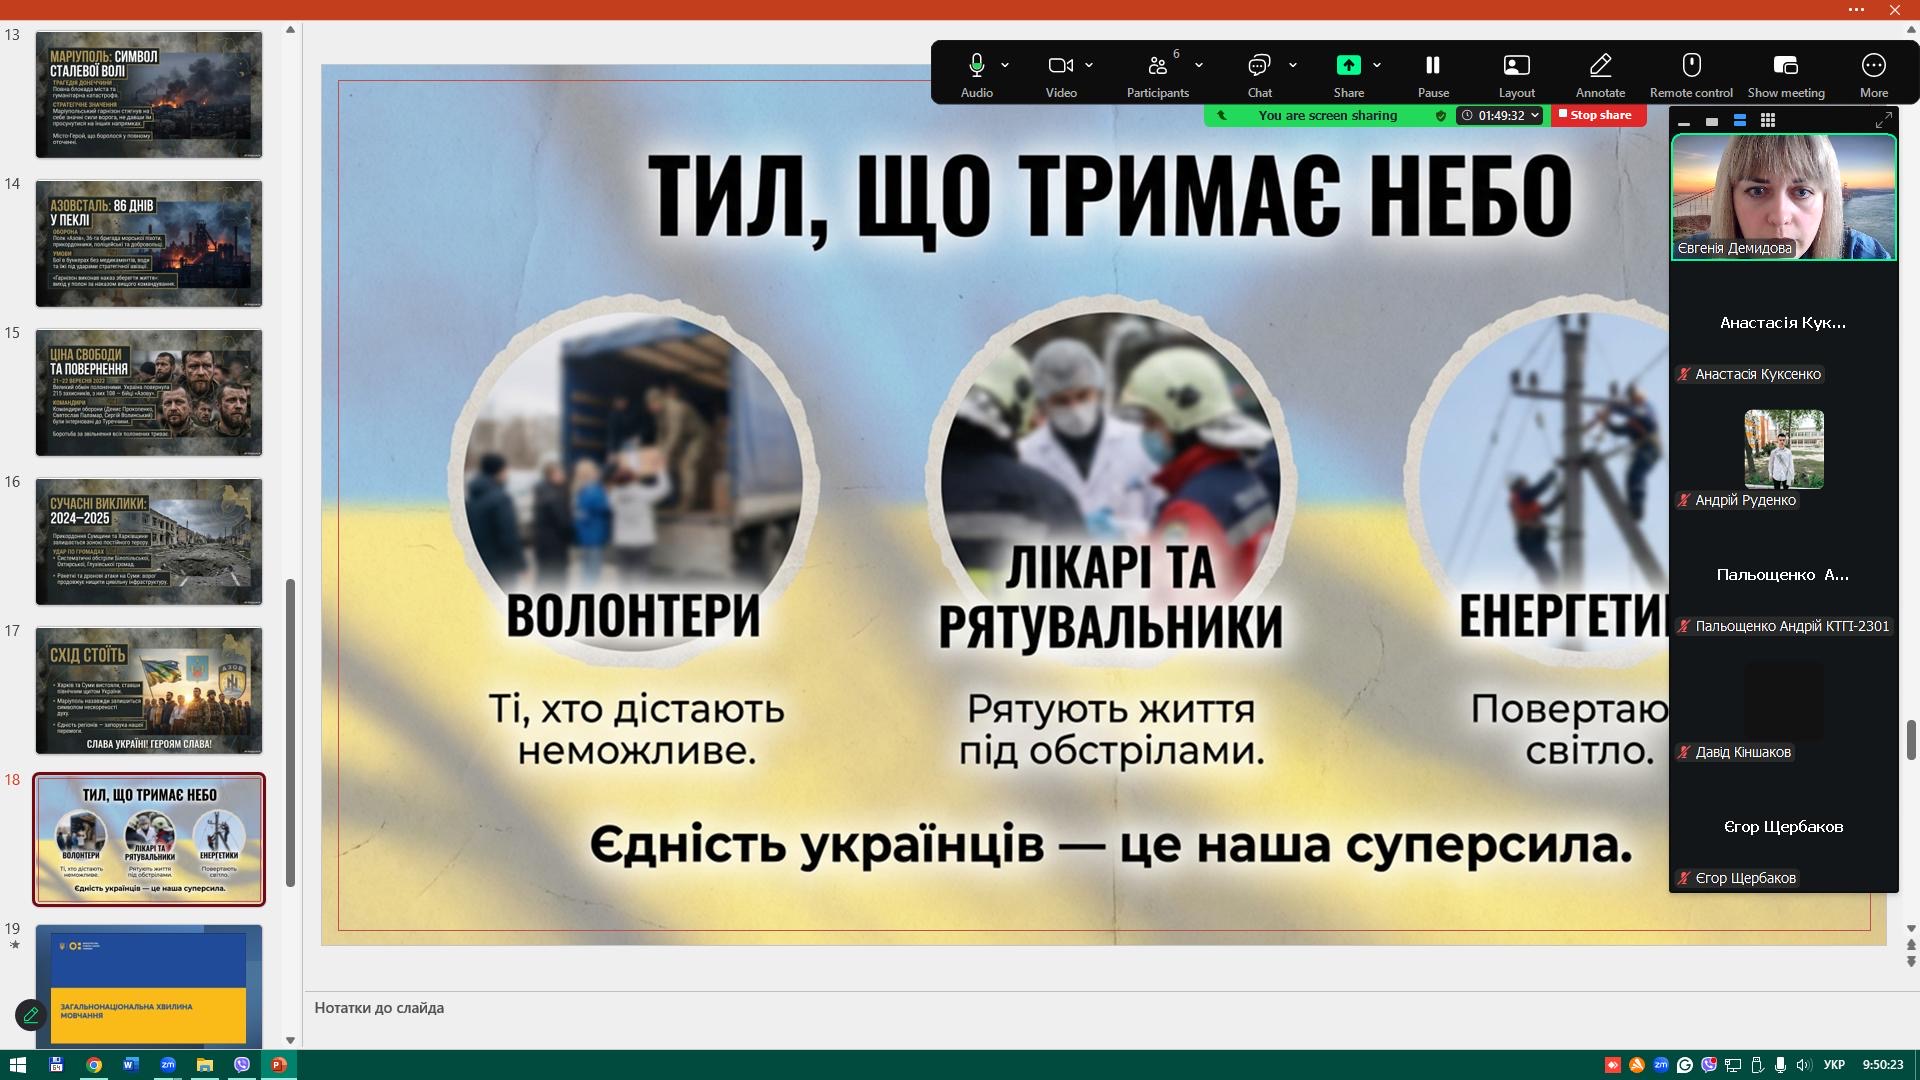Open the meeting timer dropdown

pyautogui.click(x=1534, y=115)
